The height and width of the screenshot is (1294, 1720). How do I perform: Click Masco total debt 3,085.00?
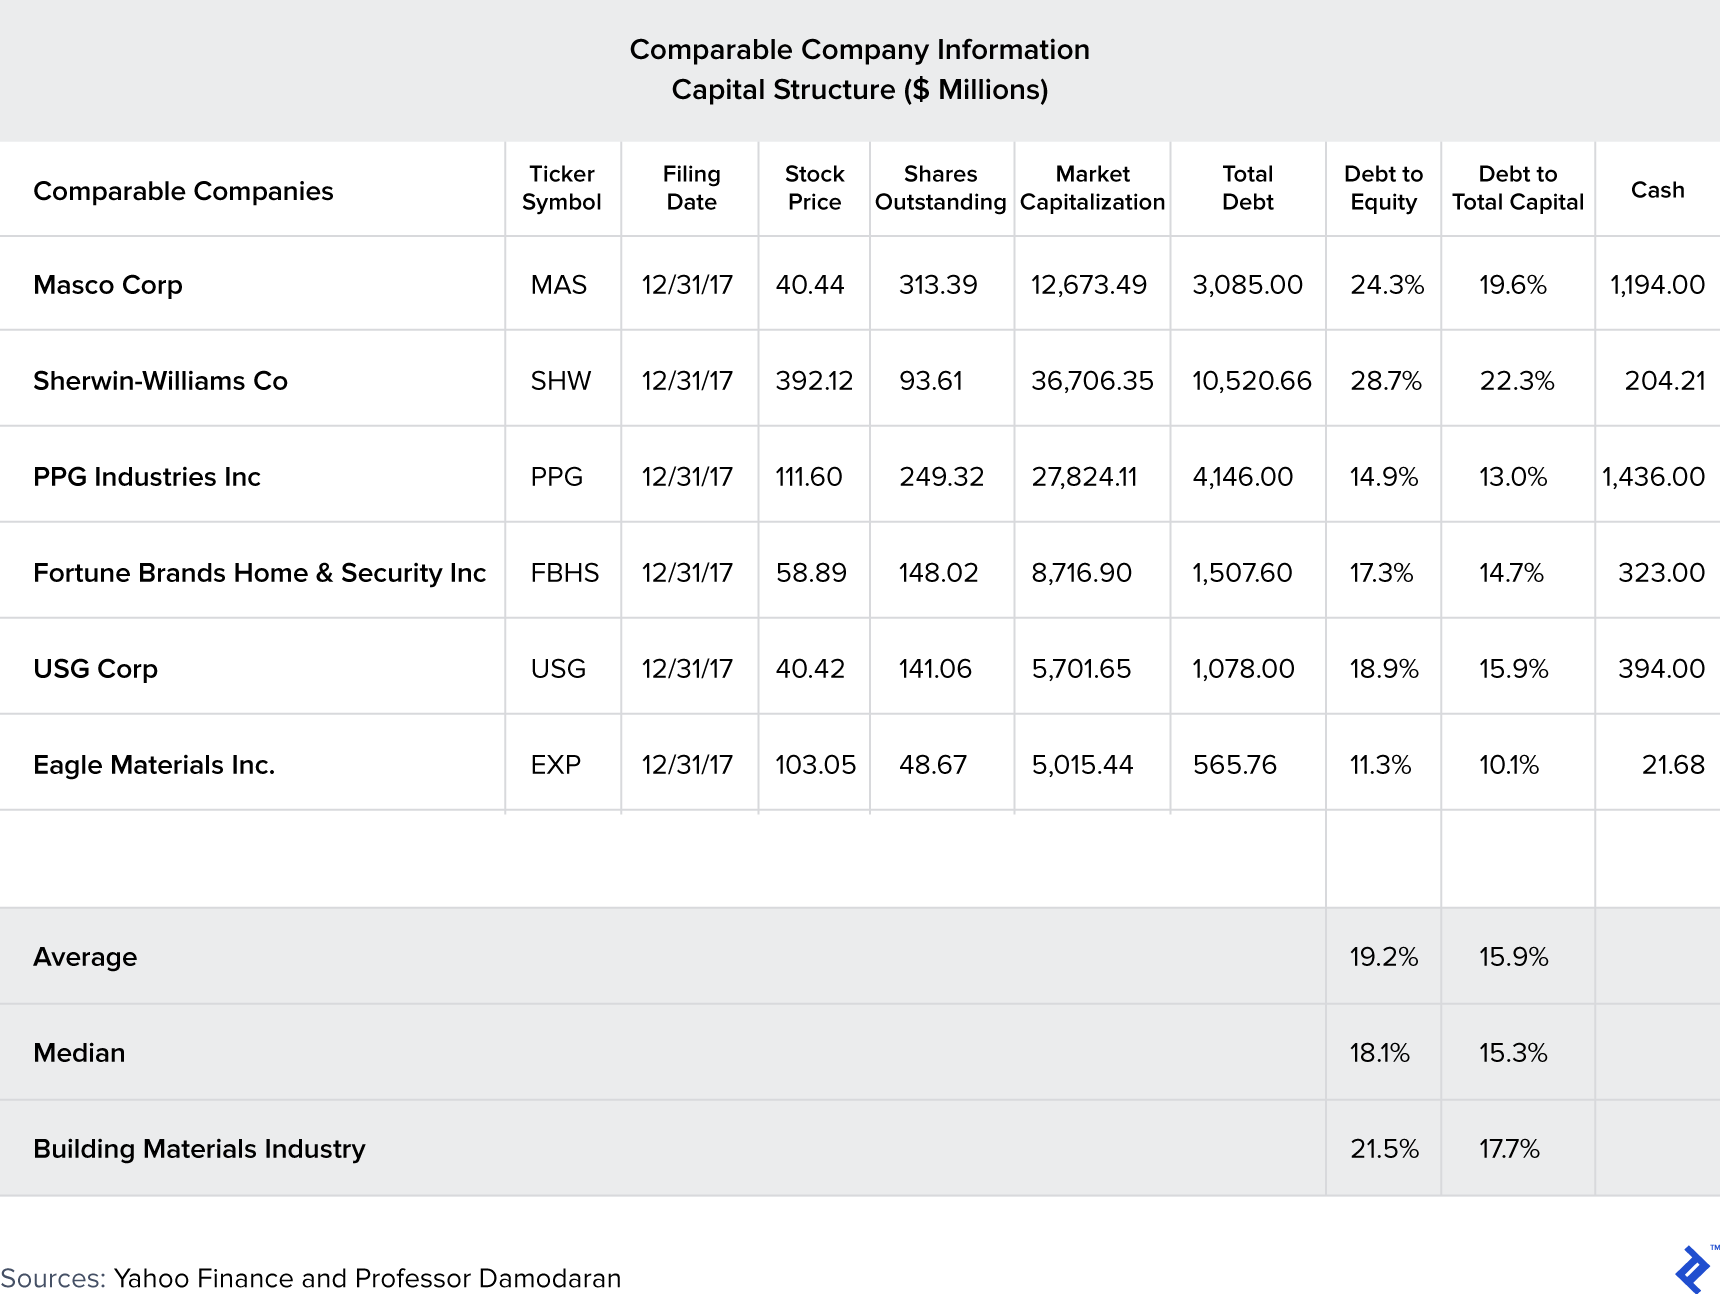click(x=1247, y=285)
